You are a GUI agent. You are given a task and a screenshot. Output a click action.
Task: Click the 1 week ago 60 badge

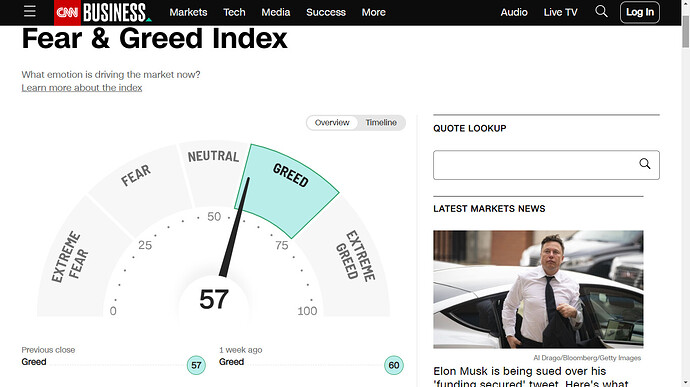[x=393, y=365]
